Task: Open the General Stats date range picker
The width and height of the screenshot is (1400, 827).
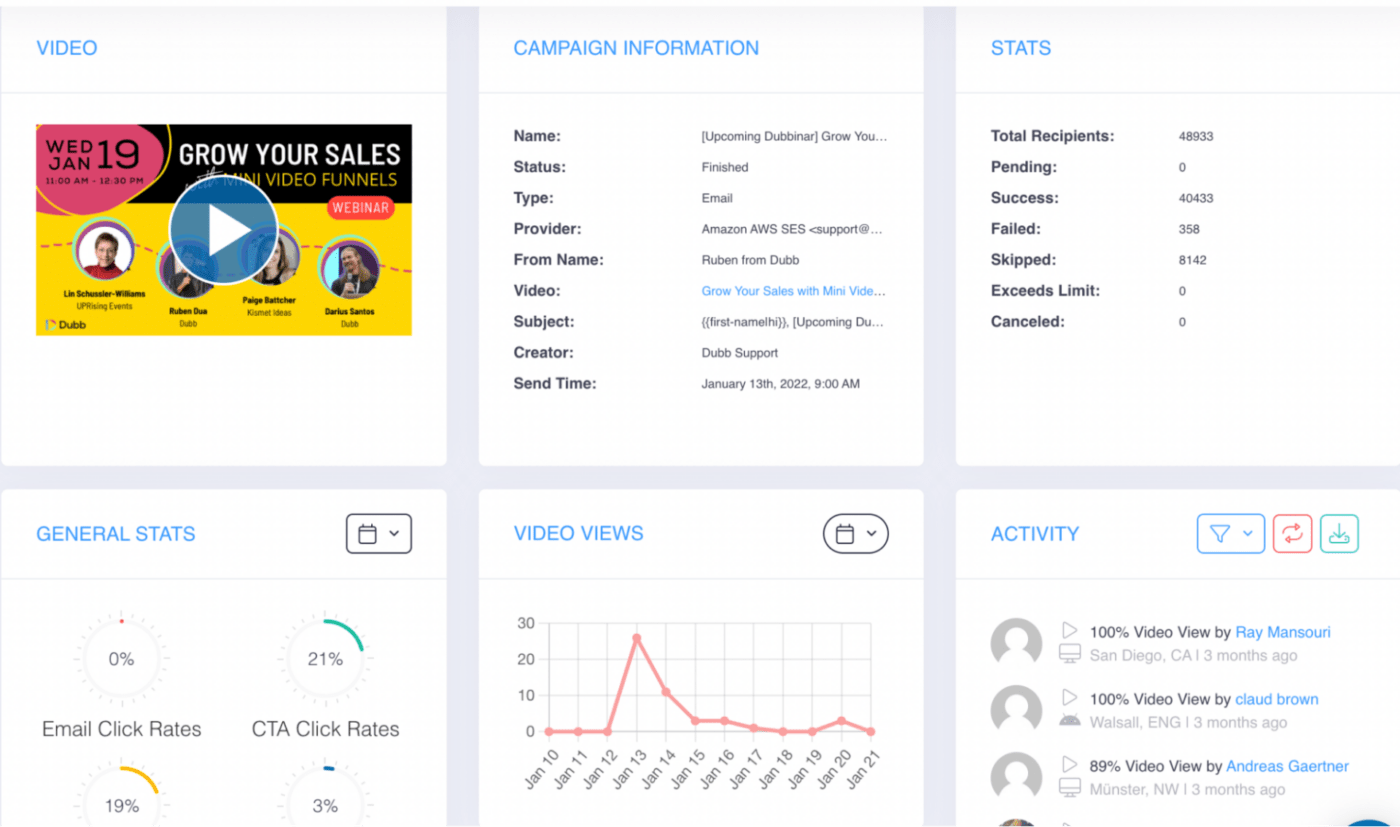Action: pos(379,534)
